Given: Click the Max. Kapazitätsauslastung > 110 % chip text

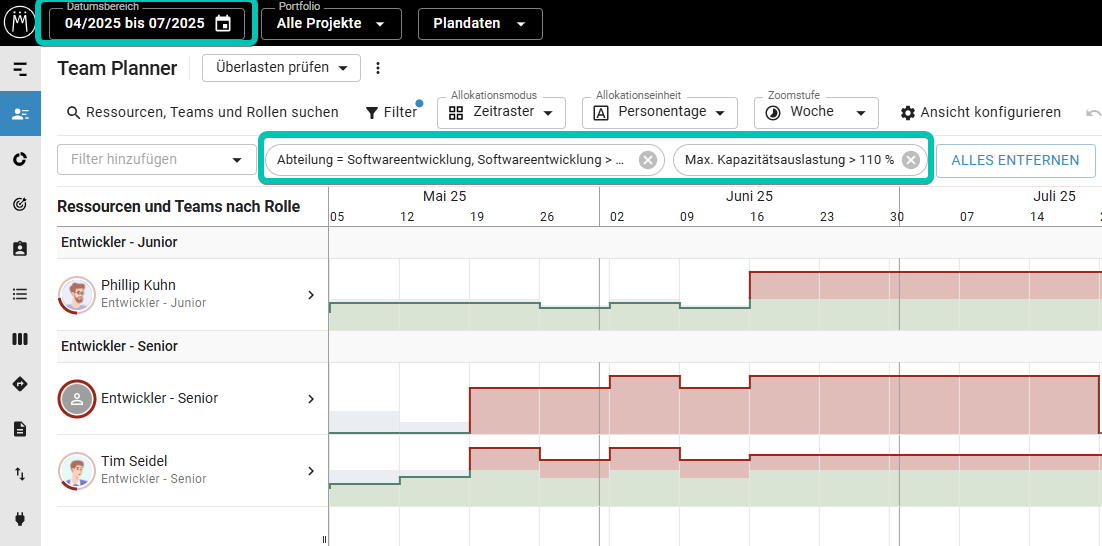Looking at the screenshot, I should click(x=789, y=160).
